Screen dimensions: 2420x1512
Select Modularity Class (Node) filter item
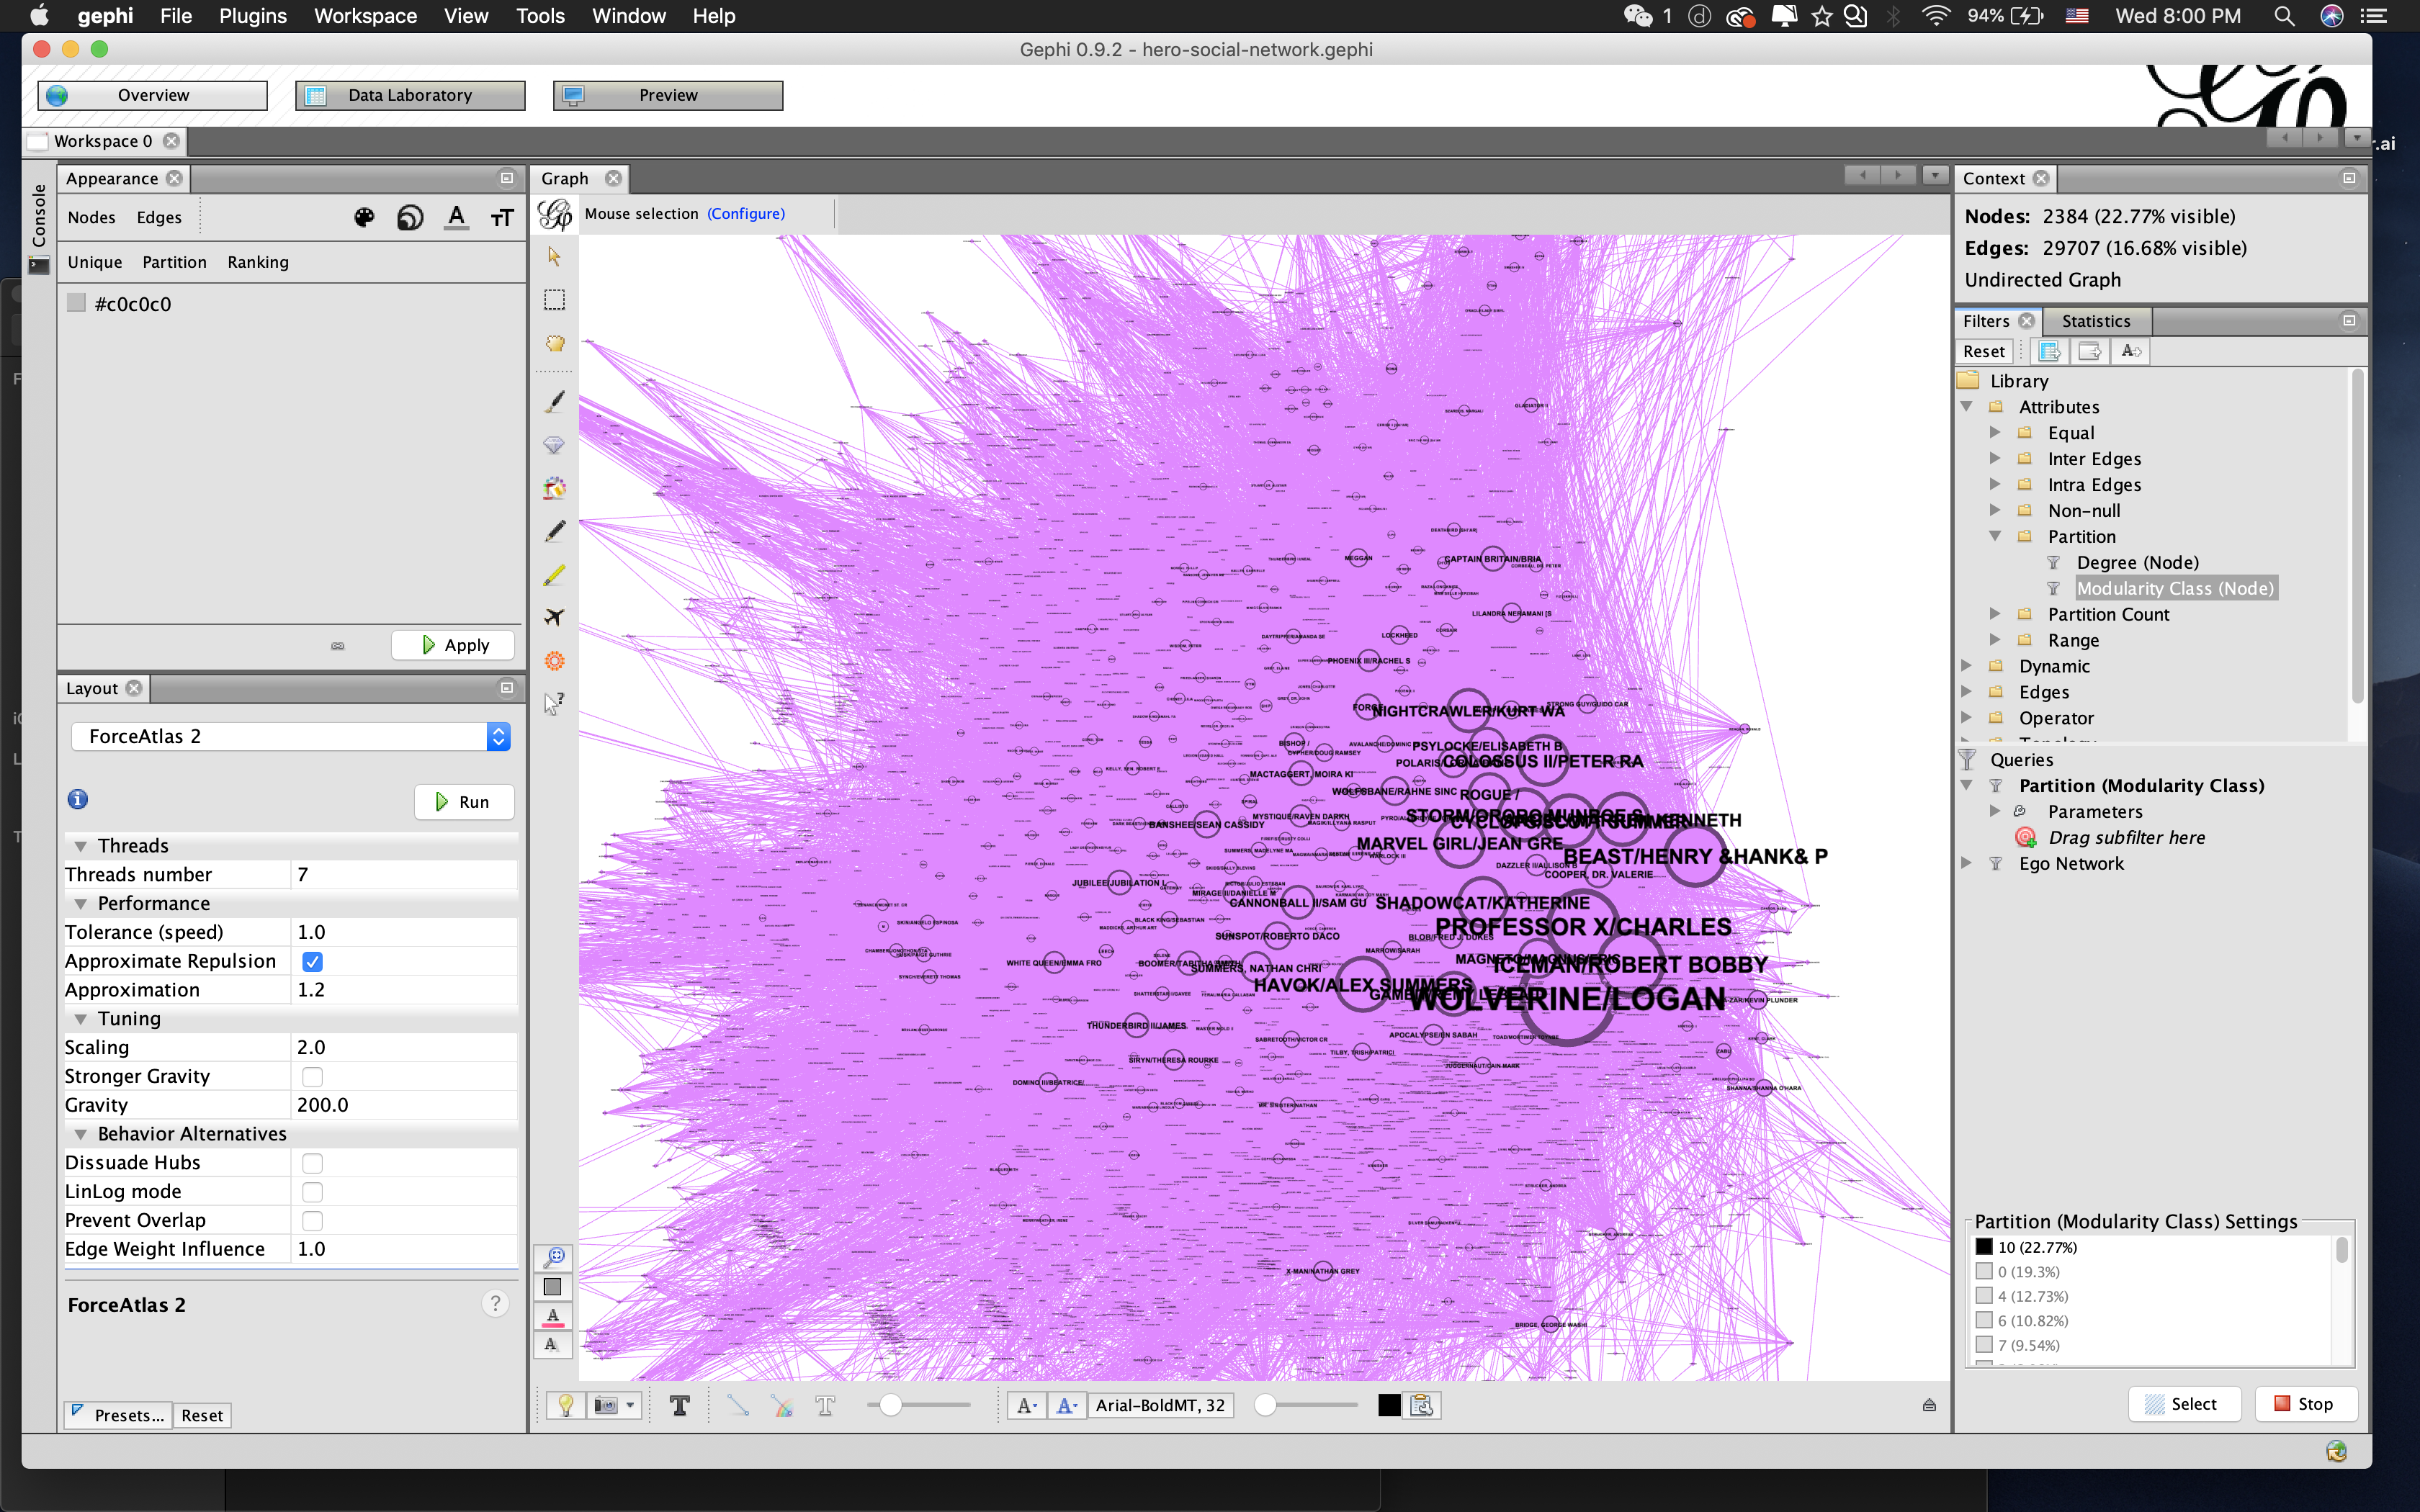pyautogui.click(x=2175, y=589)
